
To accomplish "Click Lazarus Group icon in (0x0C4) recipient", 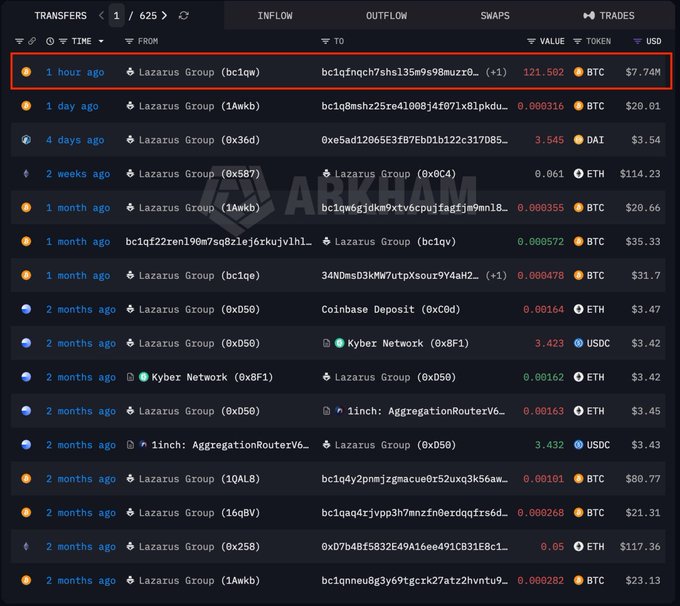I will click(327, 174).
